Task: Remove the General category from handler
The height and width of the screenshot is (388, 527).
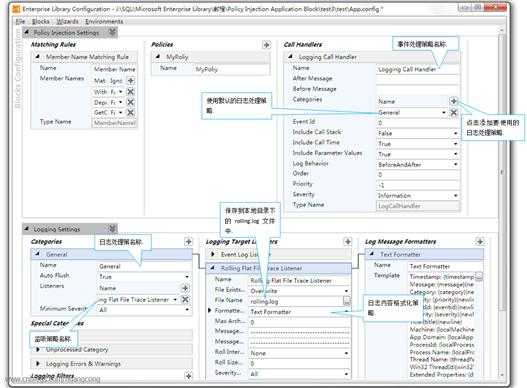Action: (454, 112)
